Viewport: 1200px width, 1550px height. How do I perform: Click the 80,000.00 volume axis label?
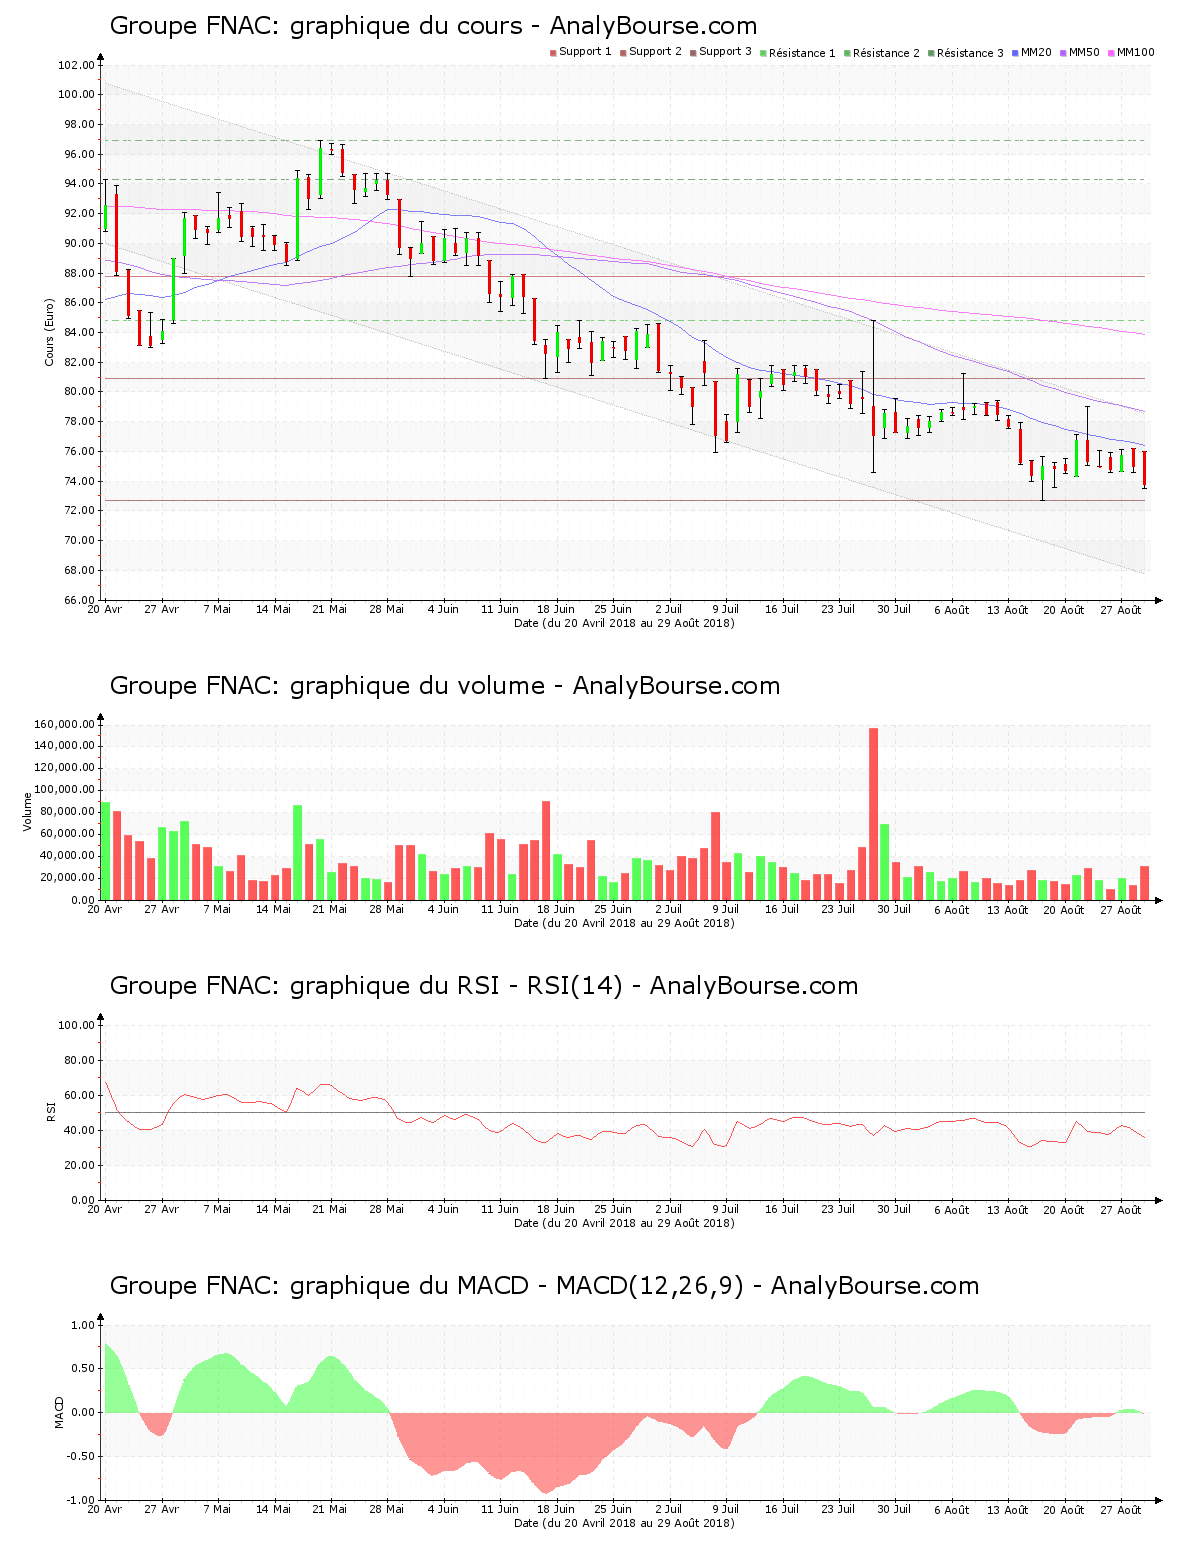67,812
